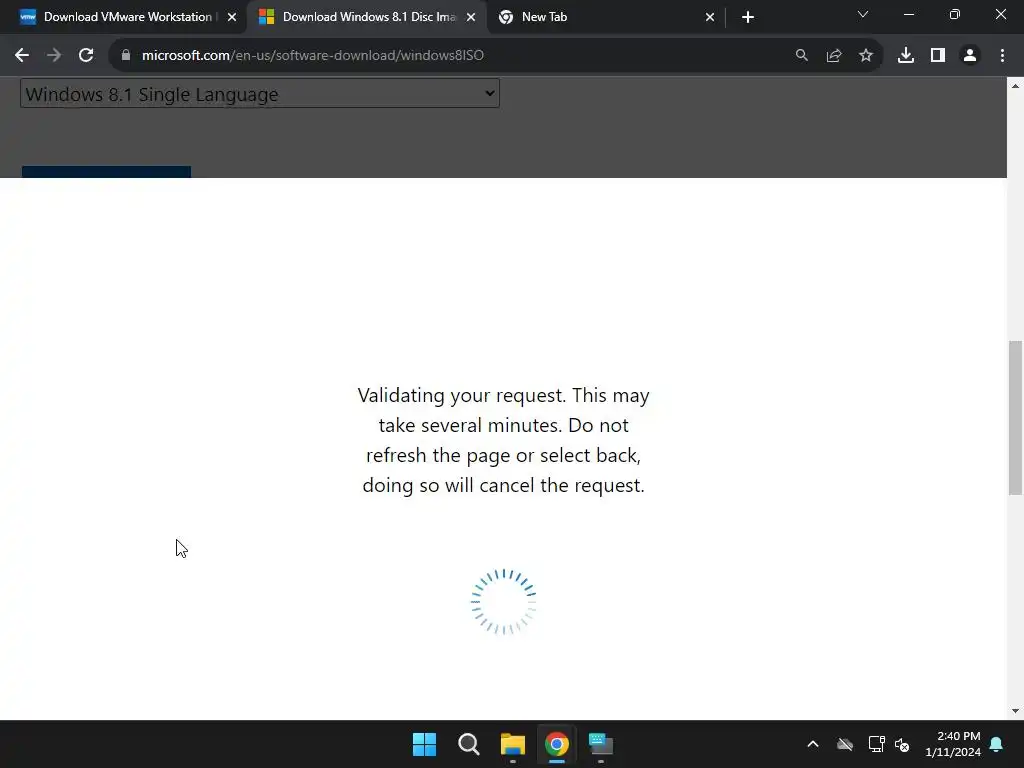1024x768 pixels.
Task: Bookmark this page with the star
Action: 865,56
